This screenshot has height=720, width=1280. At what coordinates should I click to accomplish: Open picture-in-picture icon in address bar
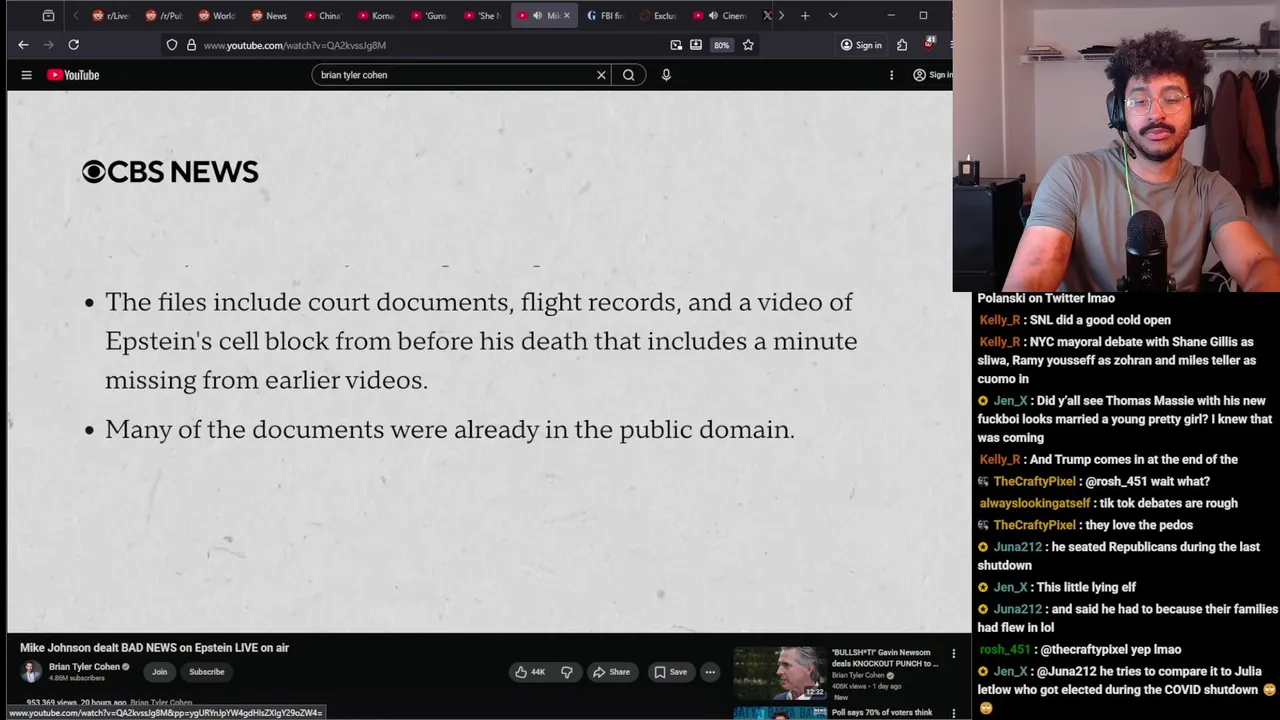tap(676, 45)
